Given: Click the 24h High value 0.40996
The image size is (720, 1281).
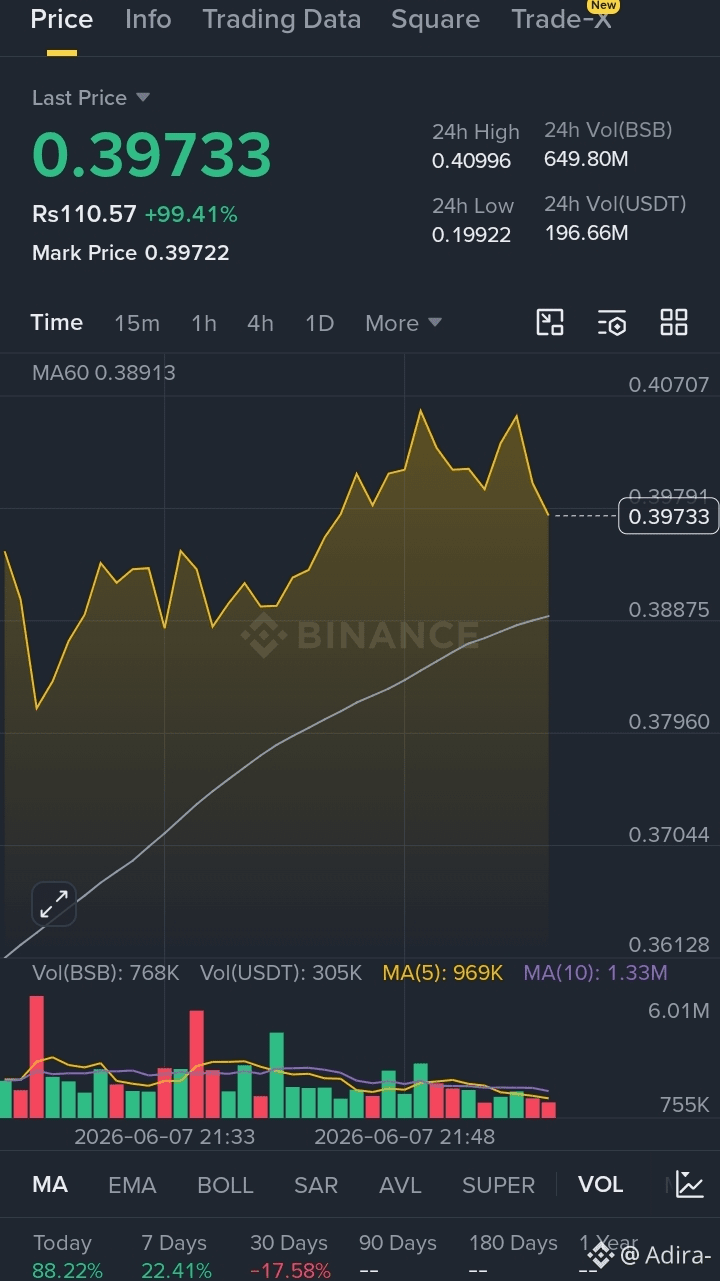Looking at the screenshot, I should 471,161.
